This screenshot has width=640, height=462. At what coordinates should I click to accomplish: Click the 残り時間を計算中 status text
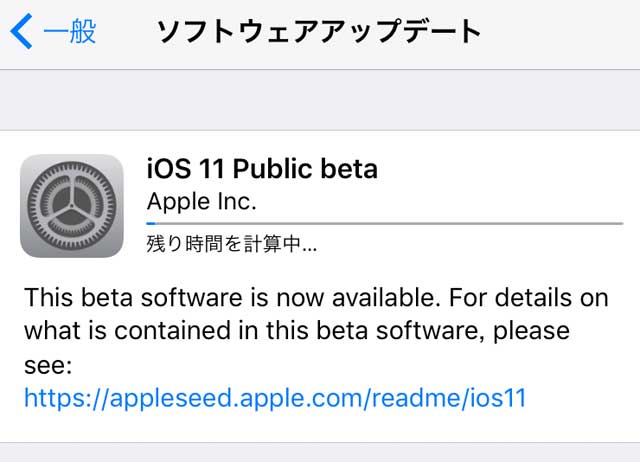[x=231, y=244]
